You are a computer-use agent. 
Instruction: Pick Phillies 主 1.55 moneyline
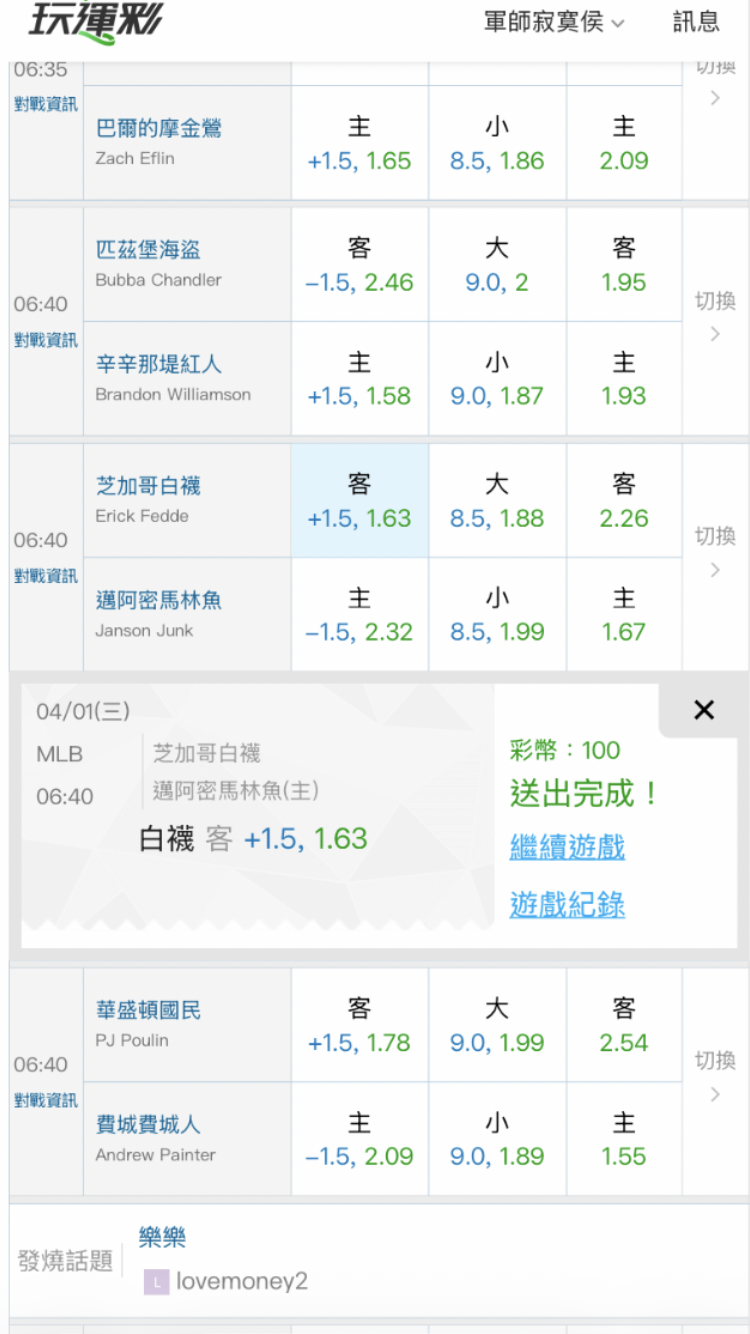624,1139
